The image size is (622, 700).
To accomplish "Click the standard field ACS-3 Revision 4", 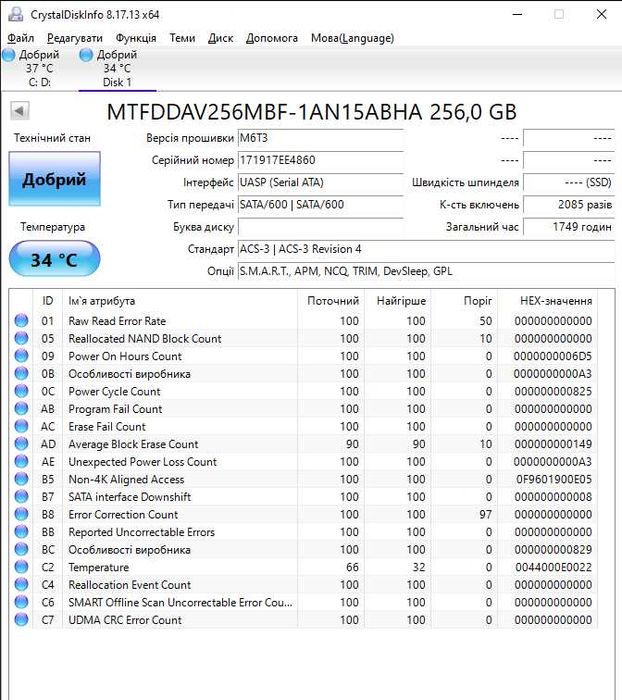I will point(426,249).
